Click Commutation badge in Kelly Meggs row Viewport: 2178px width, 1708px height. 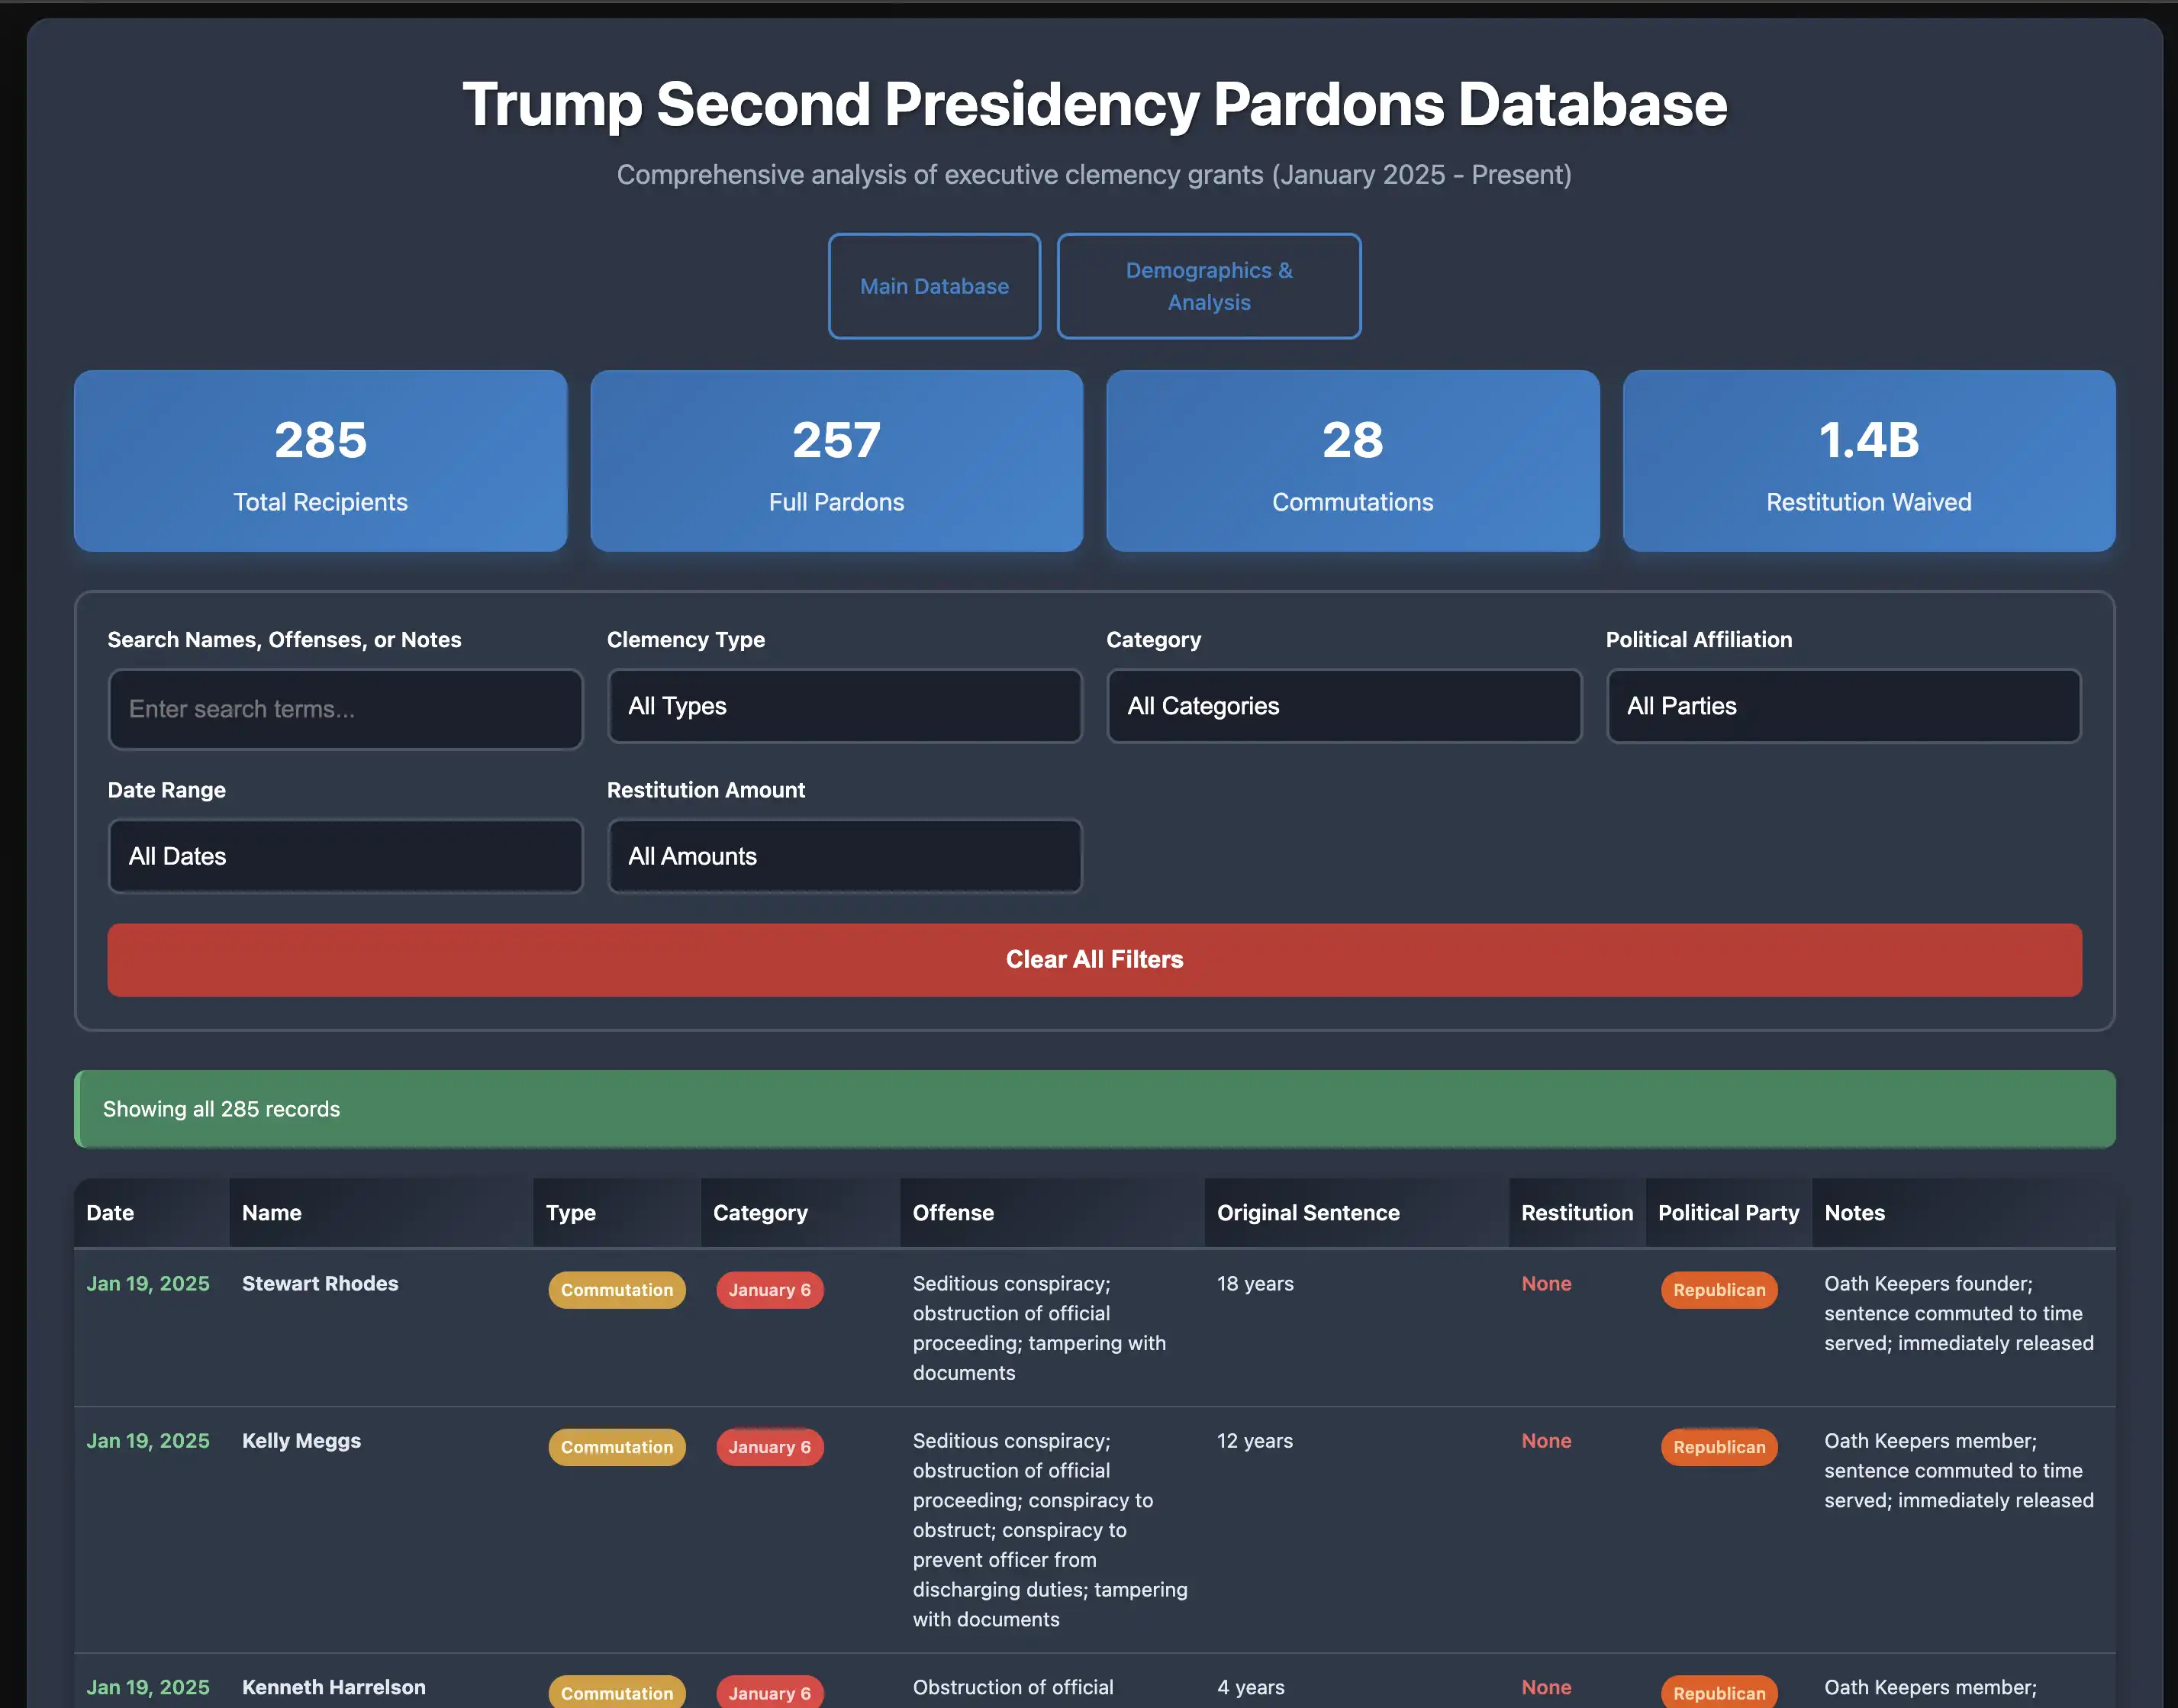[617, 1447]
